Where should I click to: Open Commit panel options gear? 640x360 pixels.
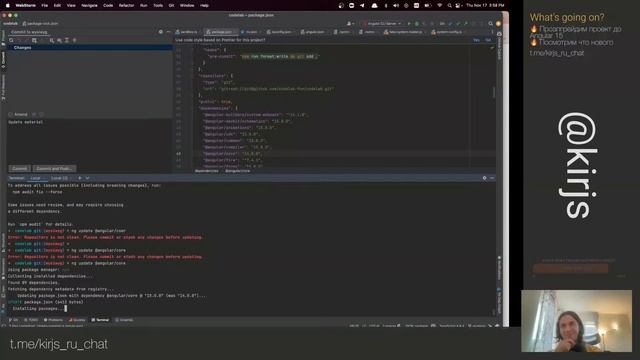(x=160, y=31)
